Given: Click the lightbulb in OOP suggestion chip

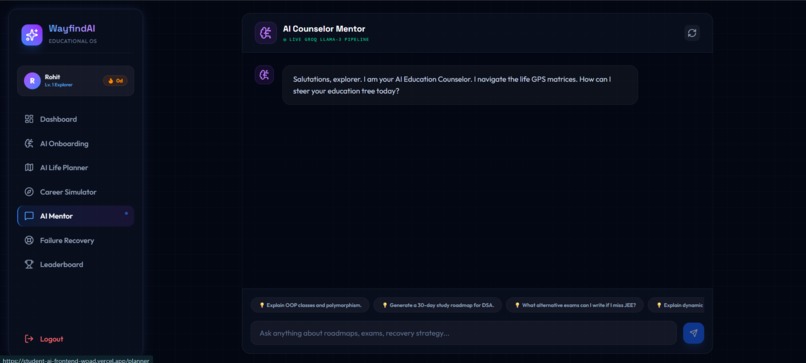Looking at the screenshot, I should coord(262,305).
